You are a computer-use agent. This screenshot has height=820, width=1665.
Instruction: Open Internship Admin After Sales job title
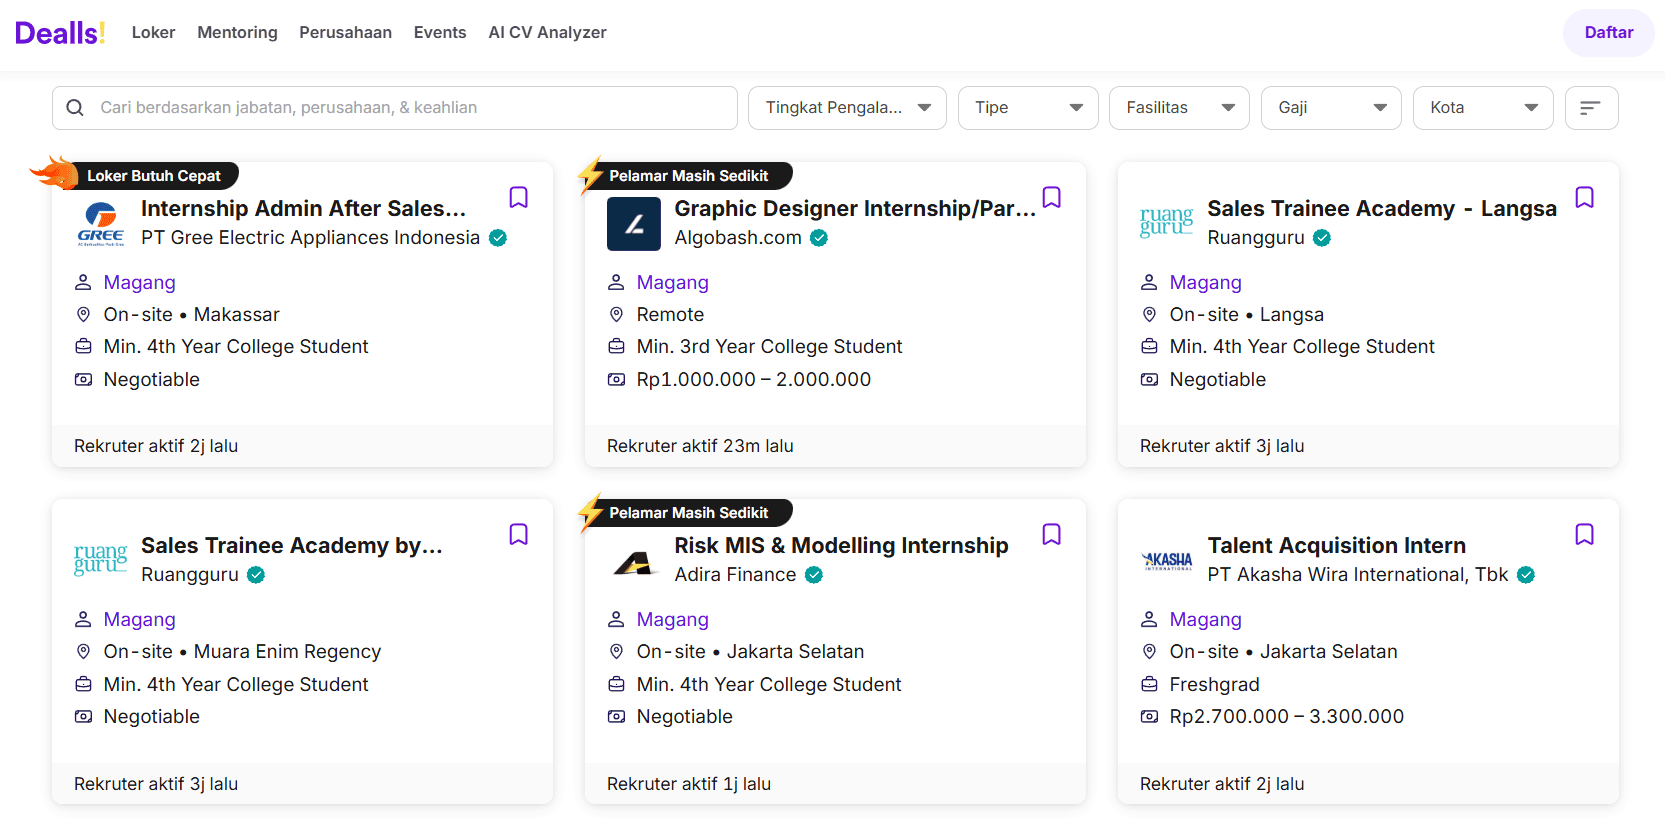(303, 208)
